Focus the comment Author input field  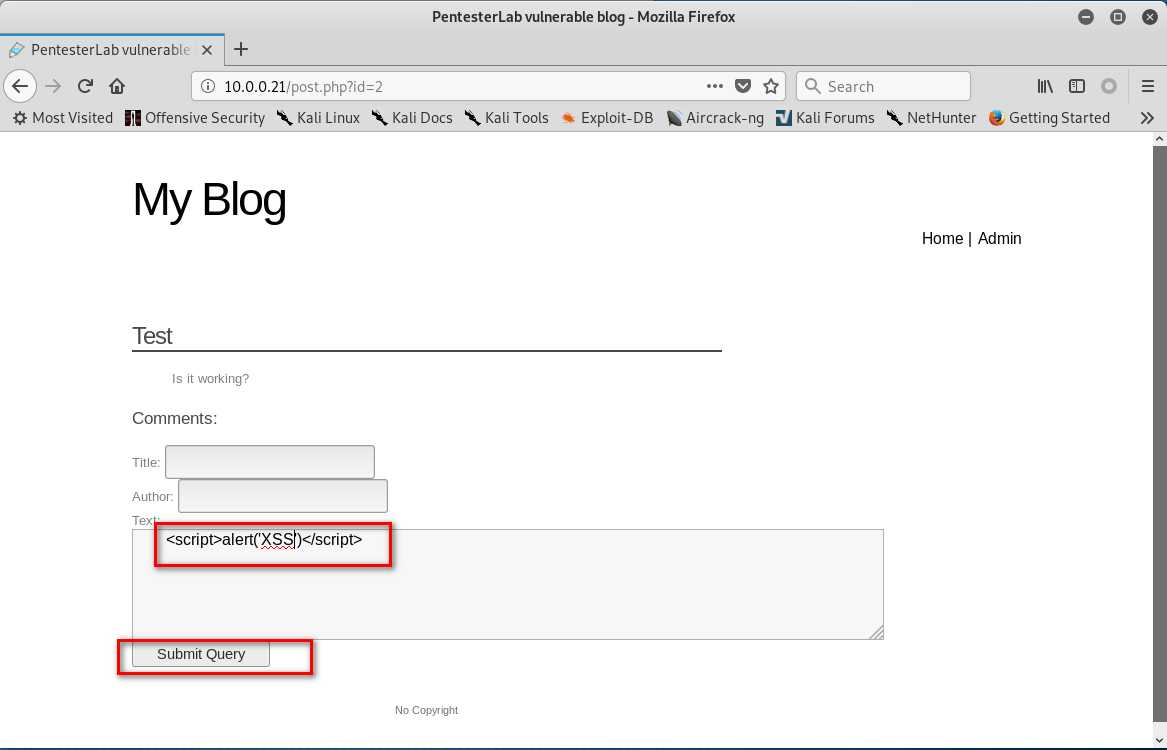(x=283, y=496)
